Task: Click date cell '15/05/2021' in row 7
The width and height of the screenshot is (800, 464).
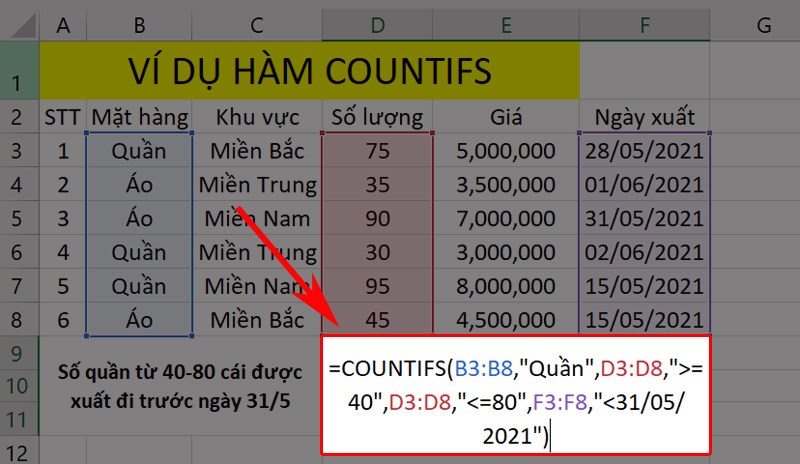Action: (645, 286)
